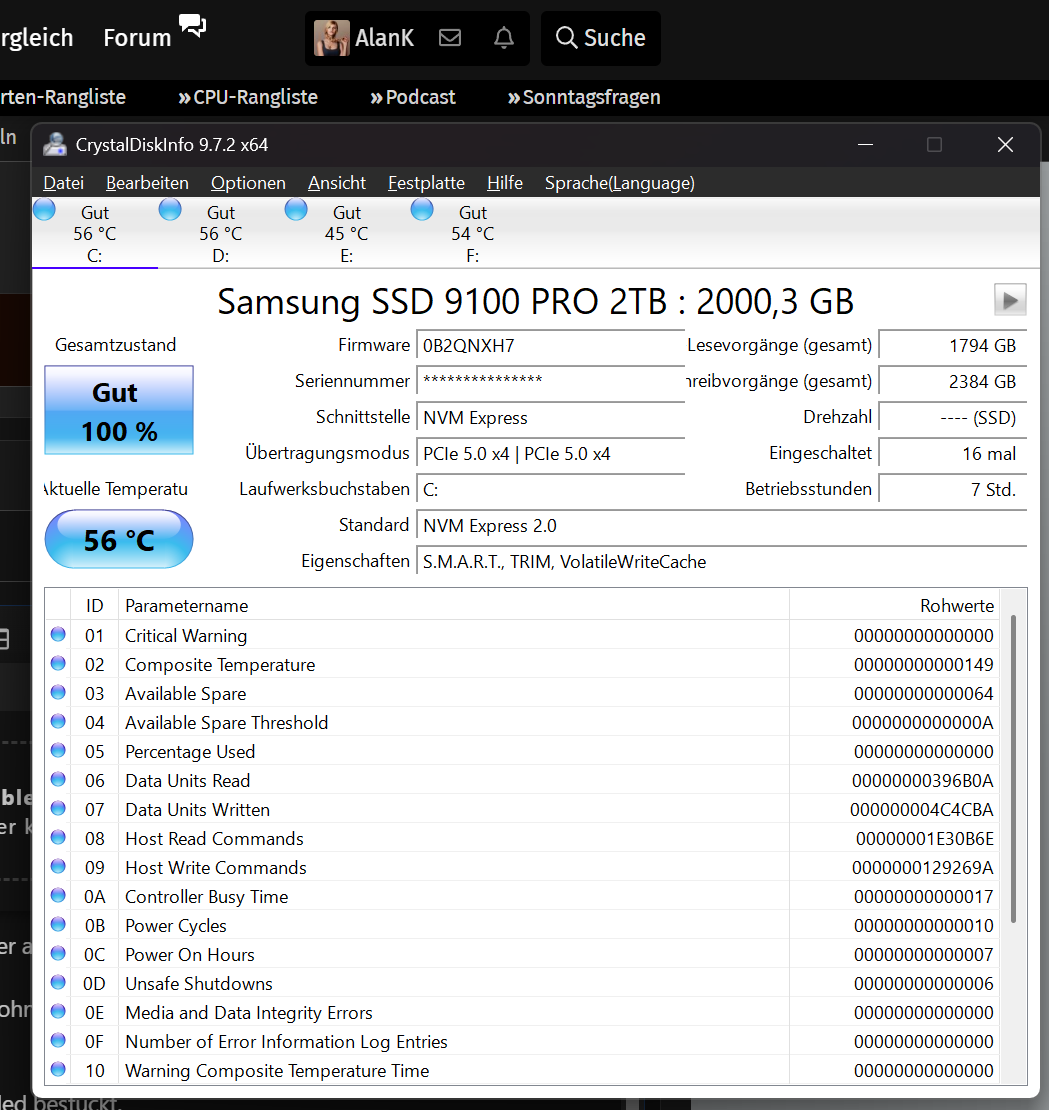
Task: Select the Critical Warning row
Action: (522, 636)
